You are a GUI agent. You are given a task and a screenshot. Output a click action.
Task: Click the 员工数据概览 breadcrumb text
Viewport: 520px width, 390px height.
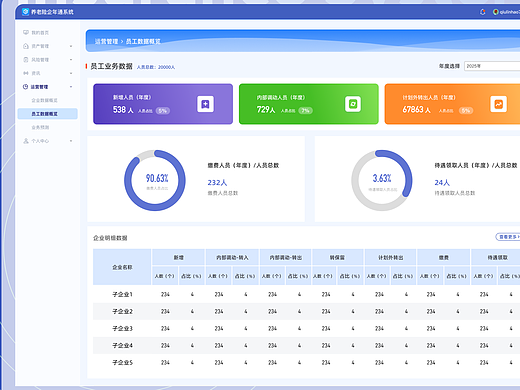coord(143,41)
